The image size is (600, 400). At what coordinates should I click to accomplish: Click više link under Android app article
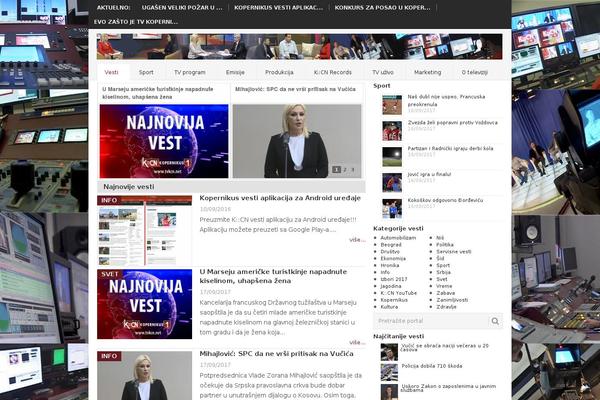pos(357,240)
